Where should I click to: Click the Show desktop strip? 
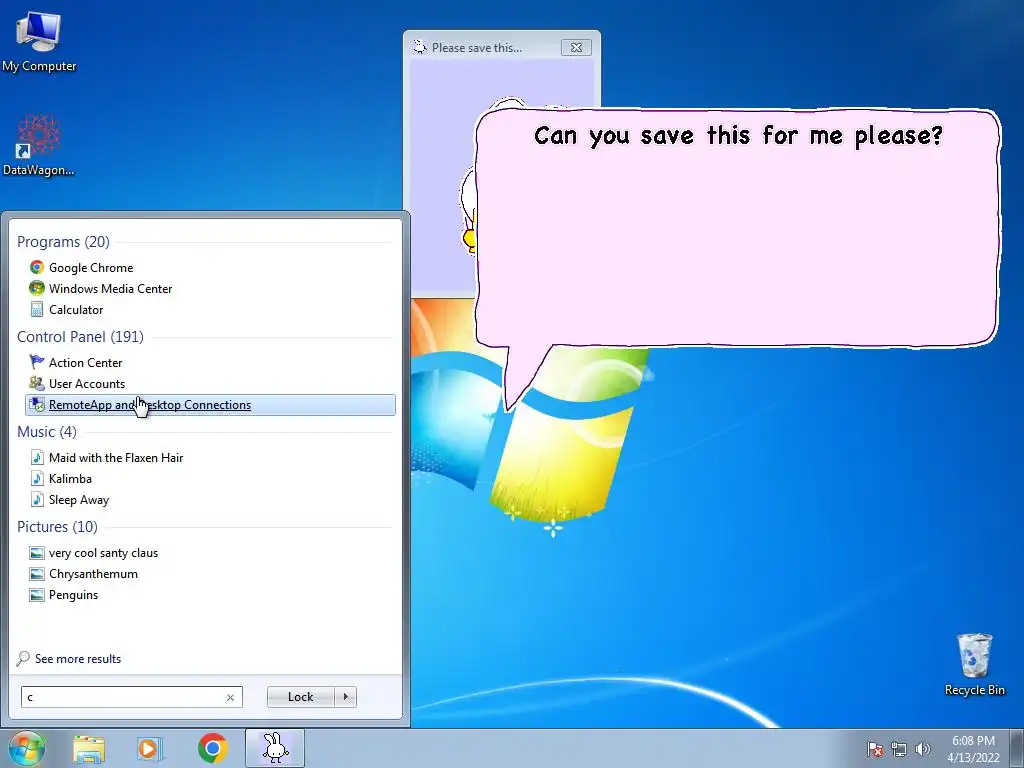[1016, 748]
